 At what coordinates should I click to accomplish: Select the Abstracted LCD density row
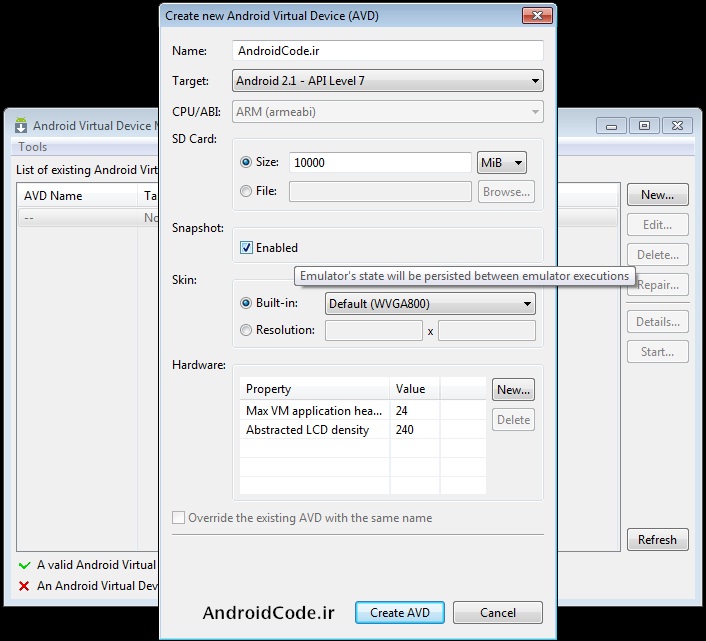(x=308, y=430)
